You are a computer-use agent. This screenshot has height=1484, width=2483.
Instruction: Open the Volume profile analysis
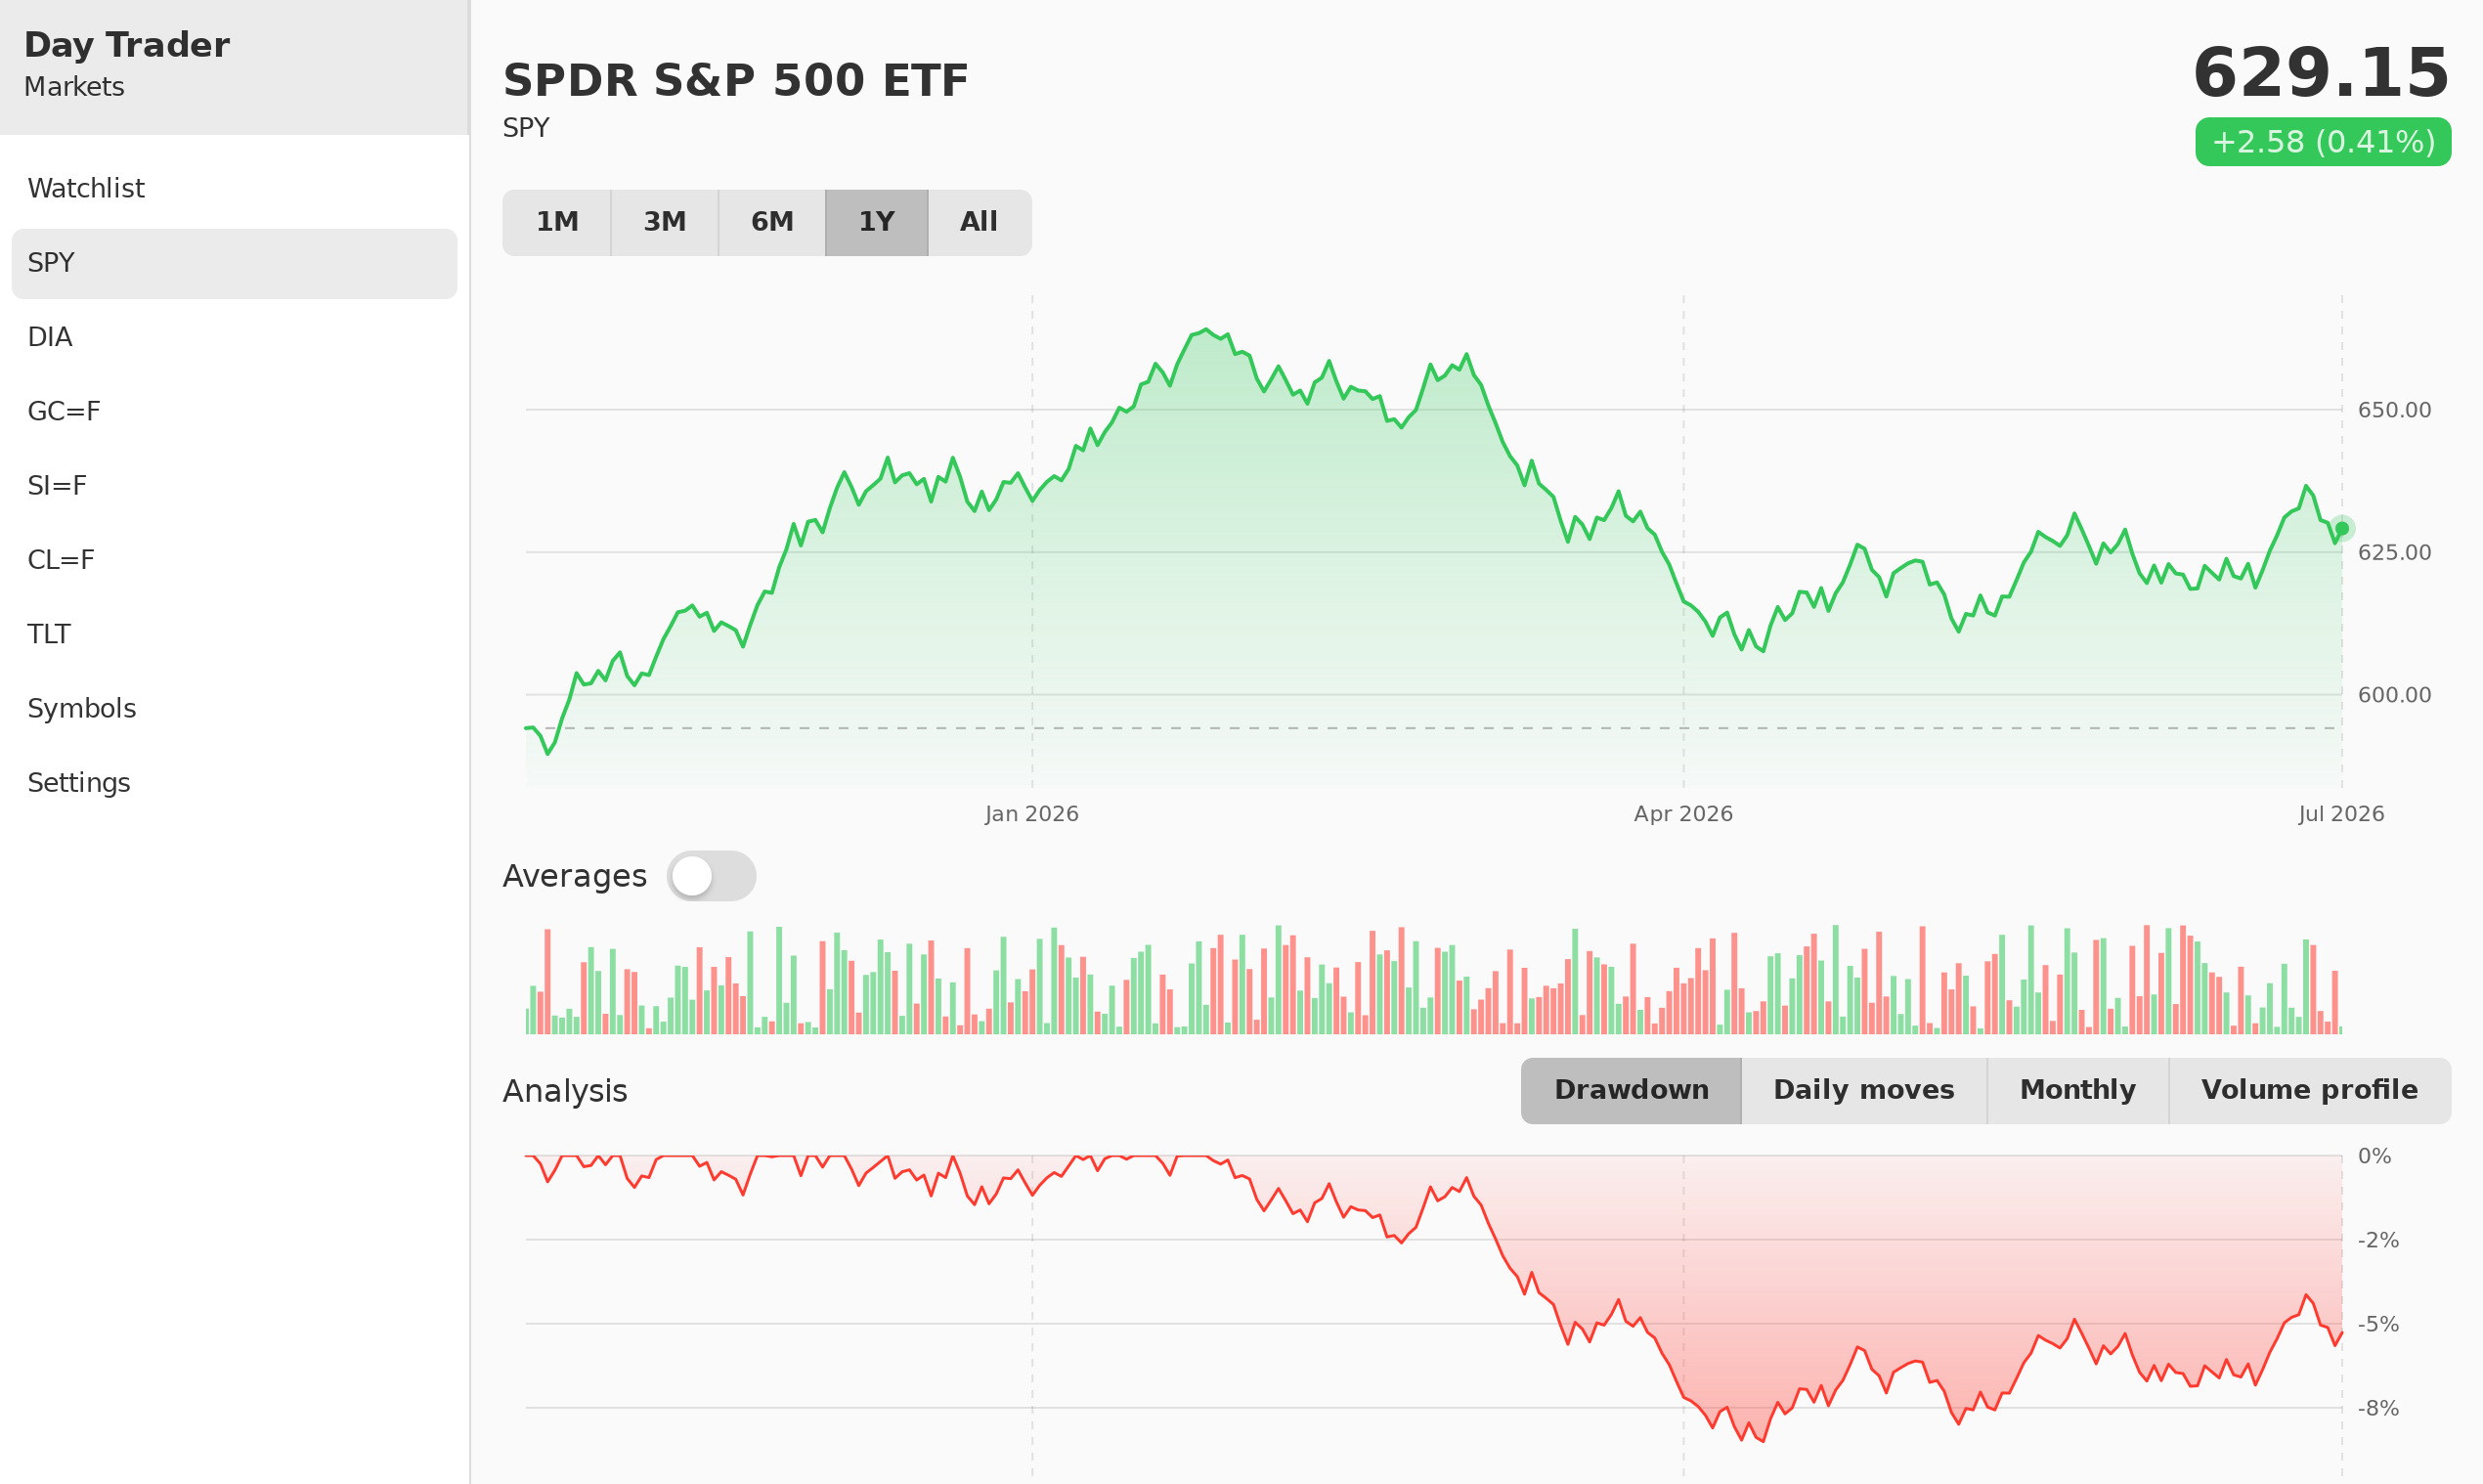tap(2310, 1091)
